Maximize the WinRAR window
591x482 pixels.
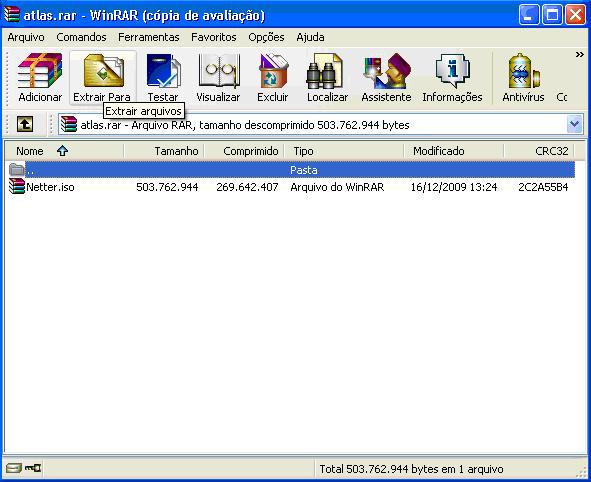click(552, 15)
